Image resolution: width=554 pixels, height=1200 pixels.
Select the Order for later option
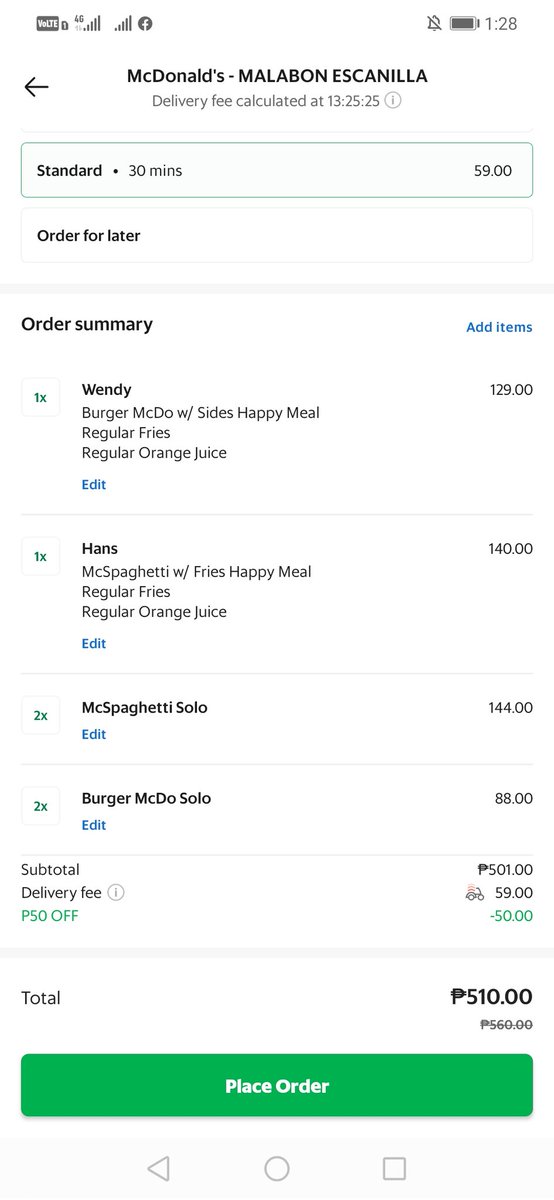pyautogui.click(x=277, y=236)
